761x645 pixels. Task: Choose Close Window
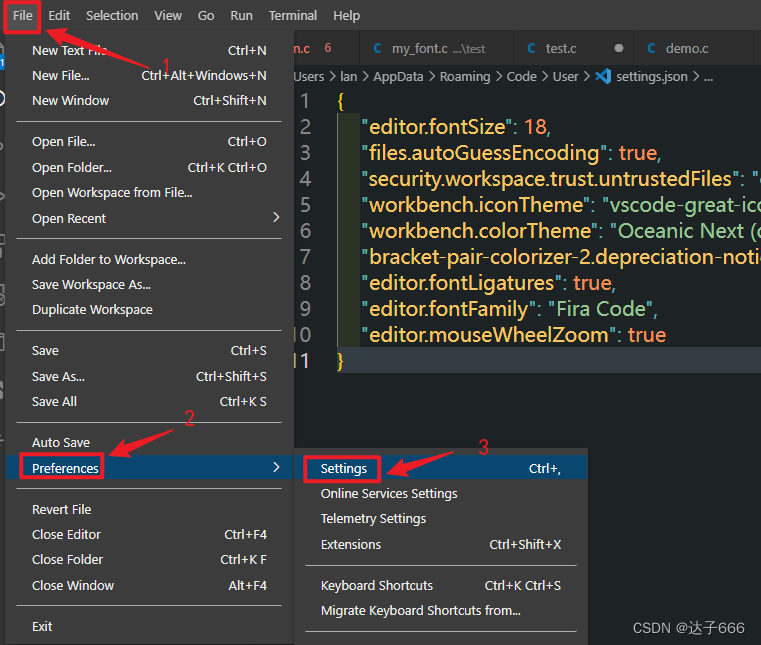pos(149,585)
